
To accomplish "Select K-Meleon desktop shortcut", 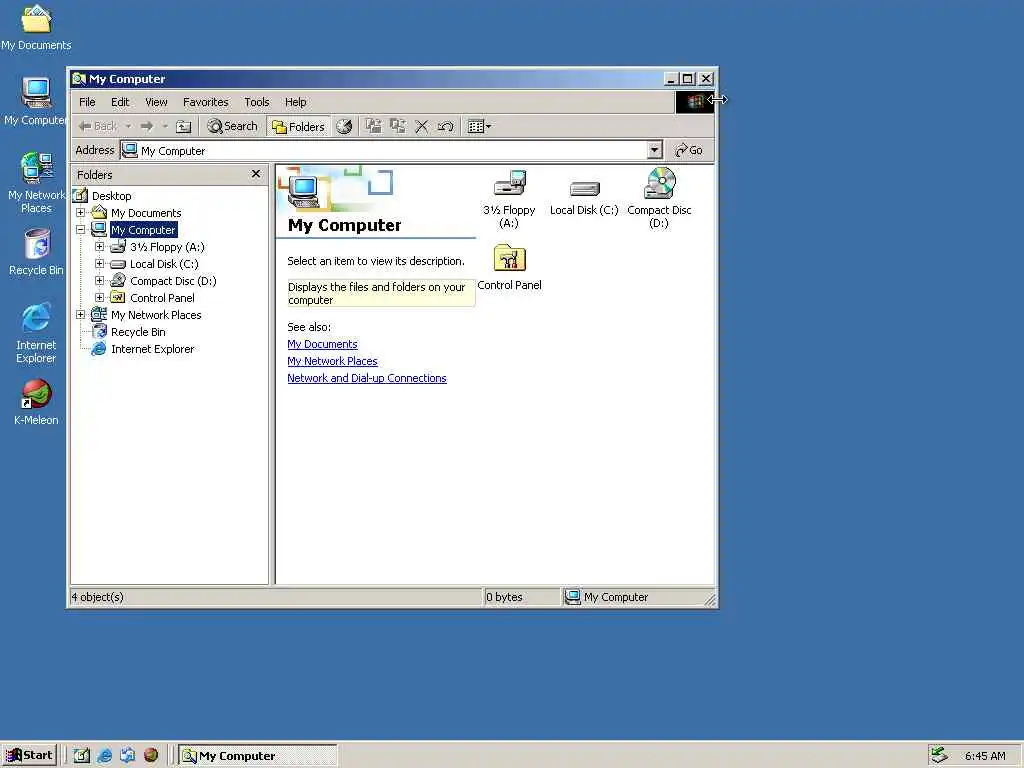I will [36, 402].
